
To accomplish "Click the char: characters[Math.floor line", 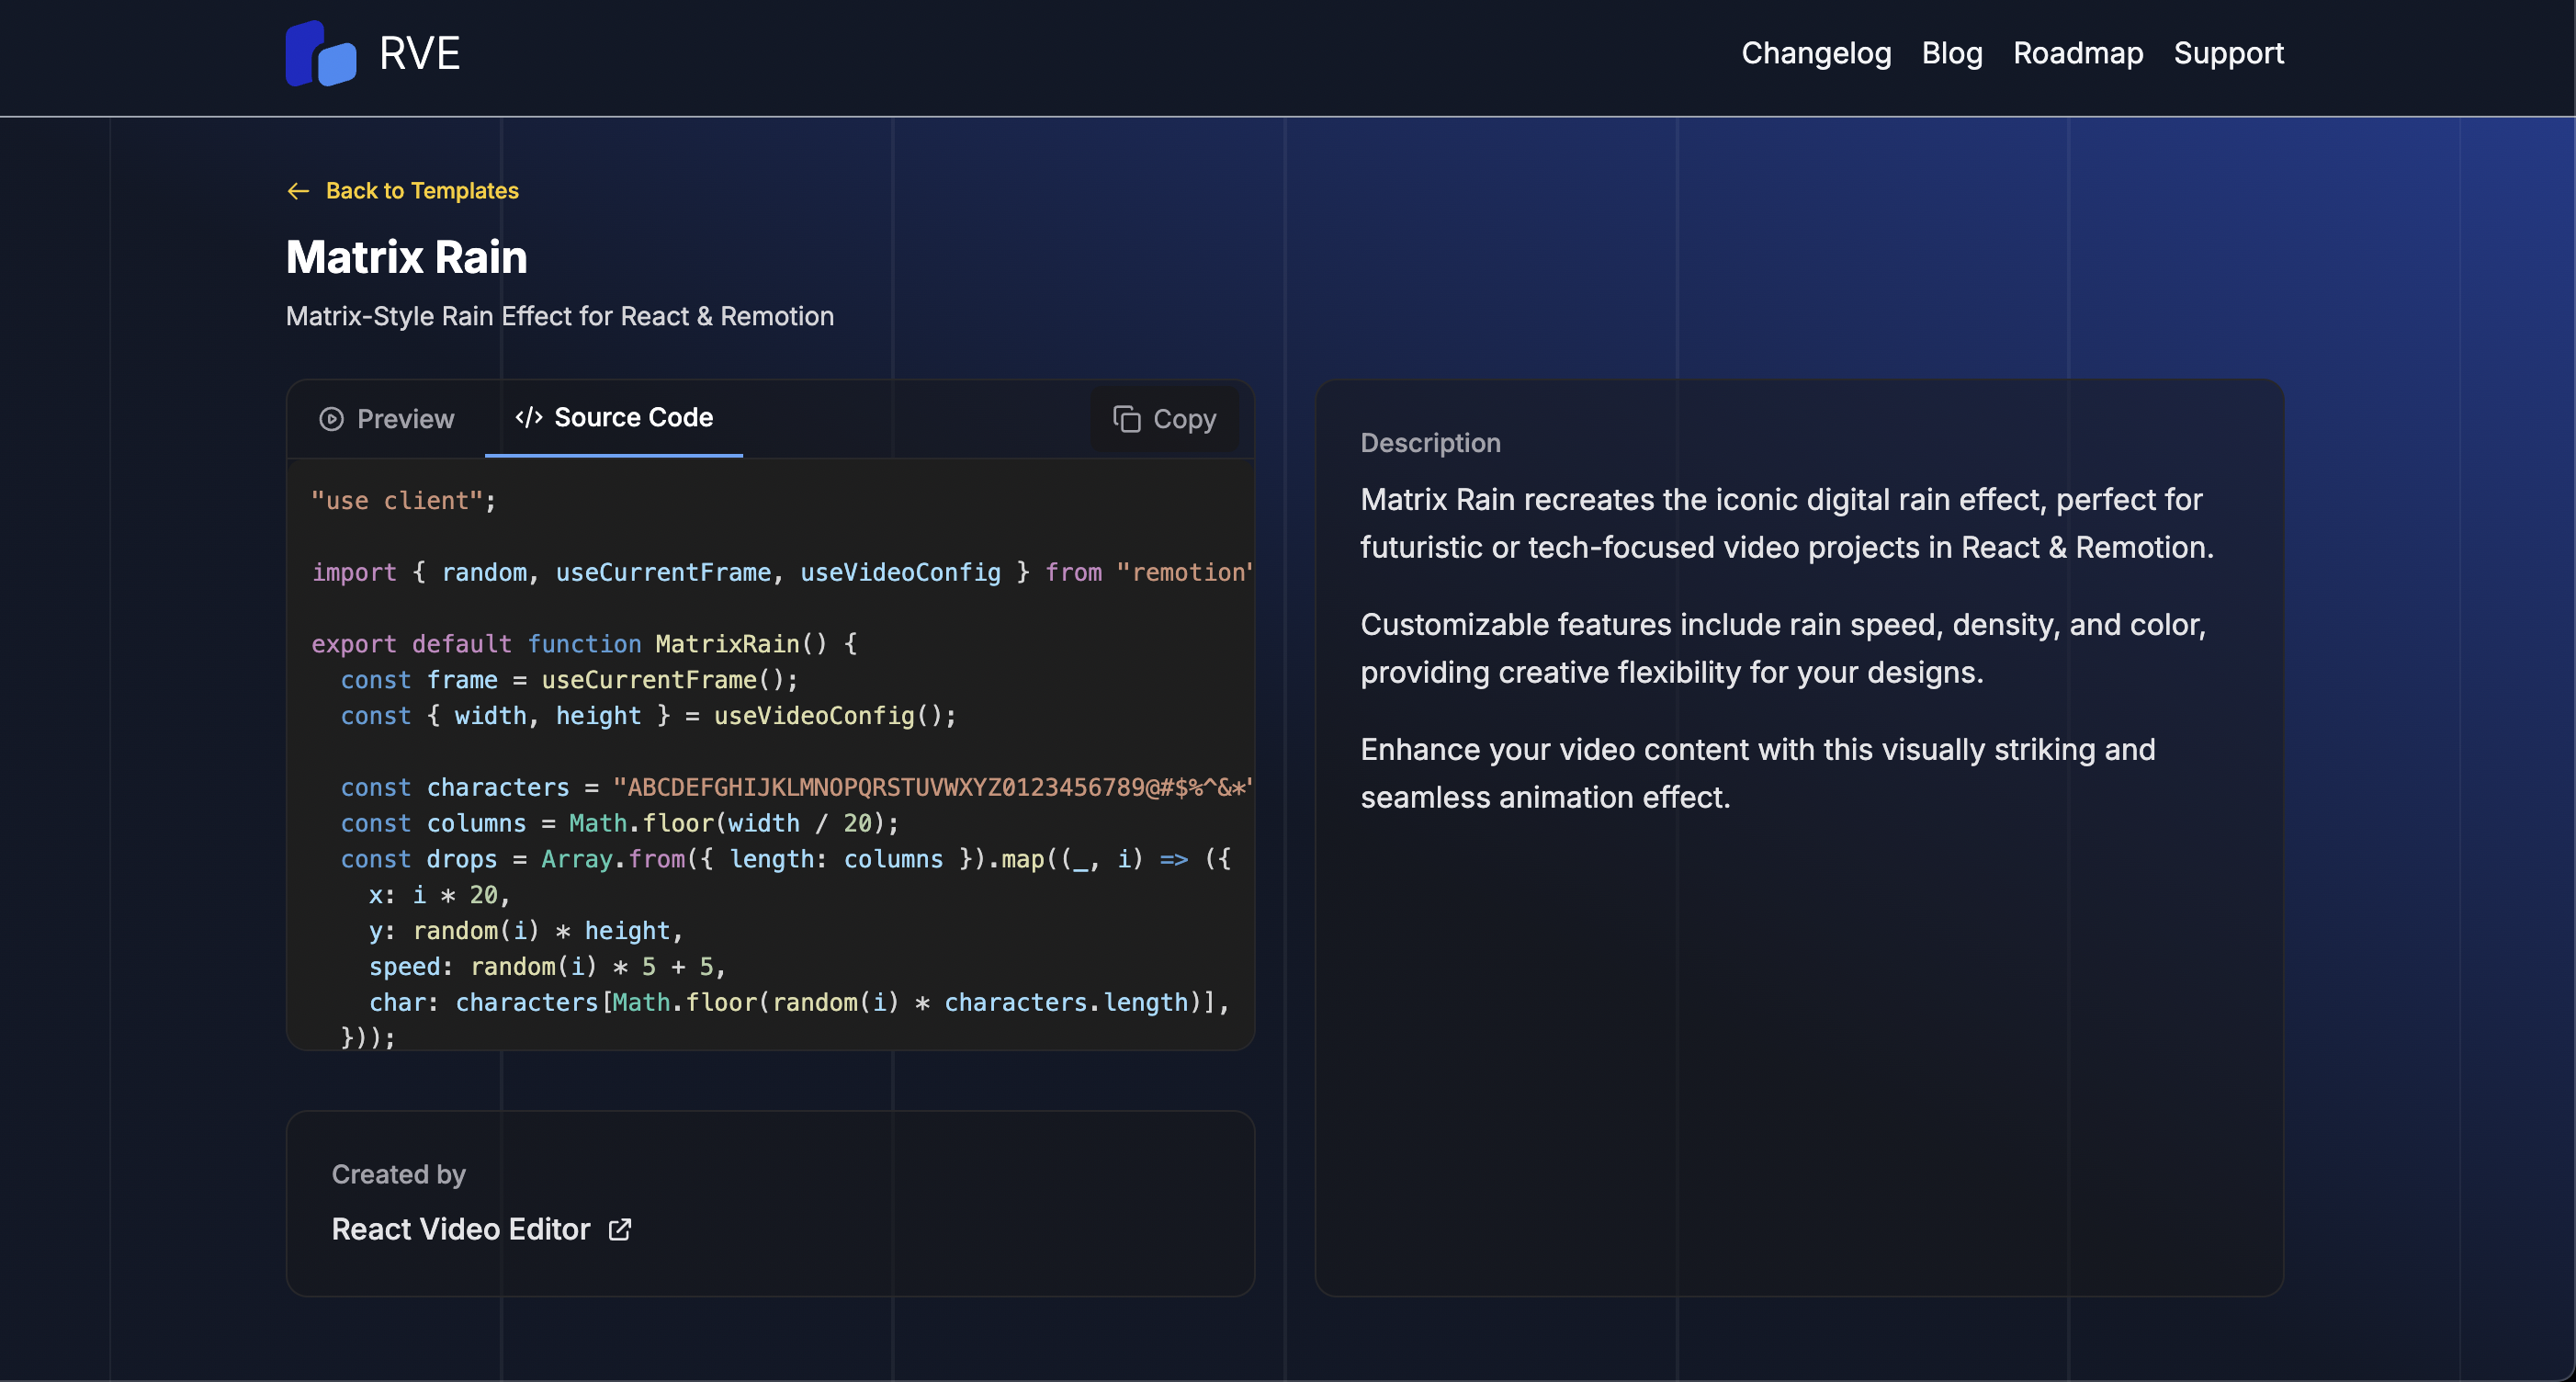I will (798, 1003).
